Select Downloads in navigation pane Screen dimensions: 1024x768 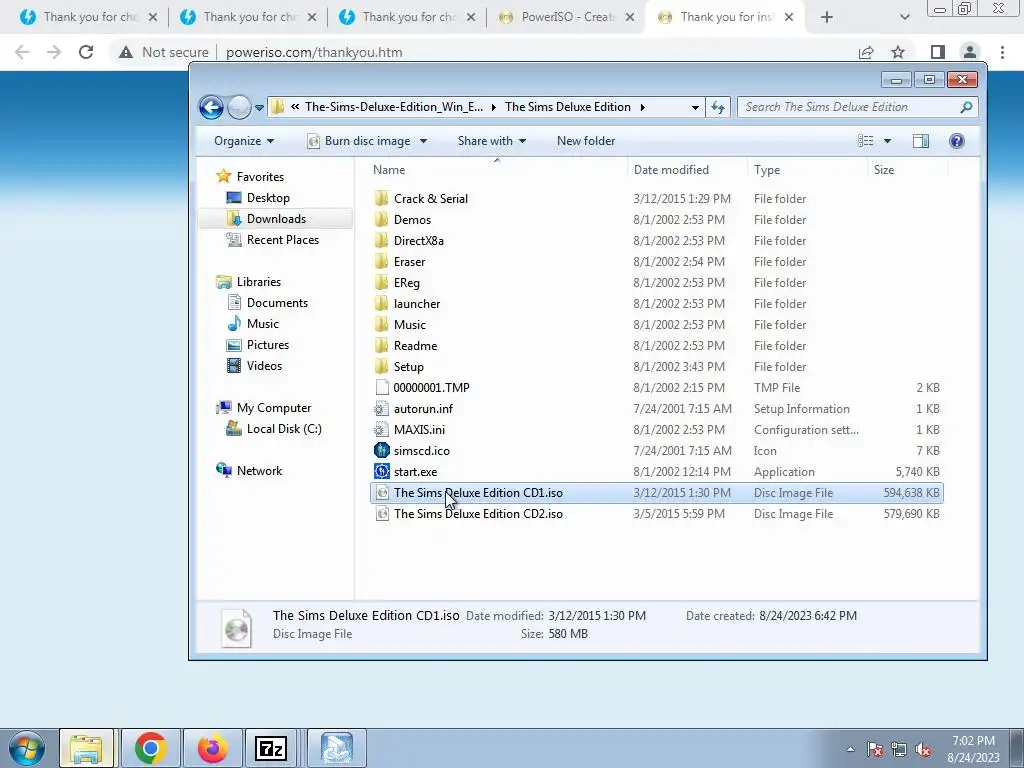point(276,219)
